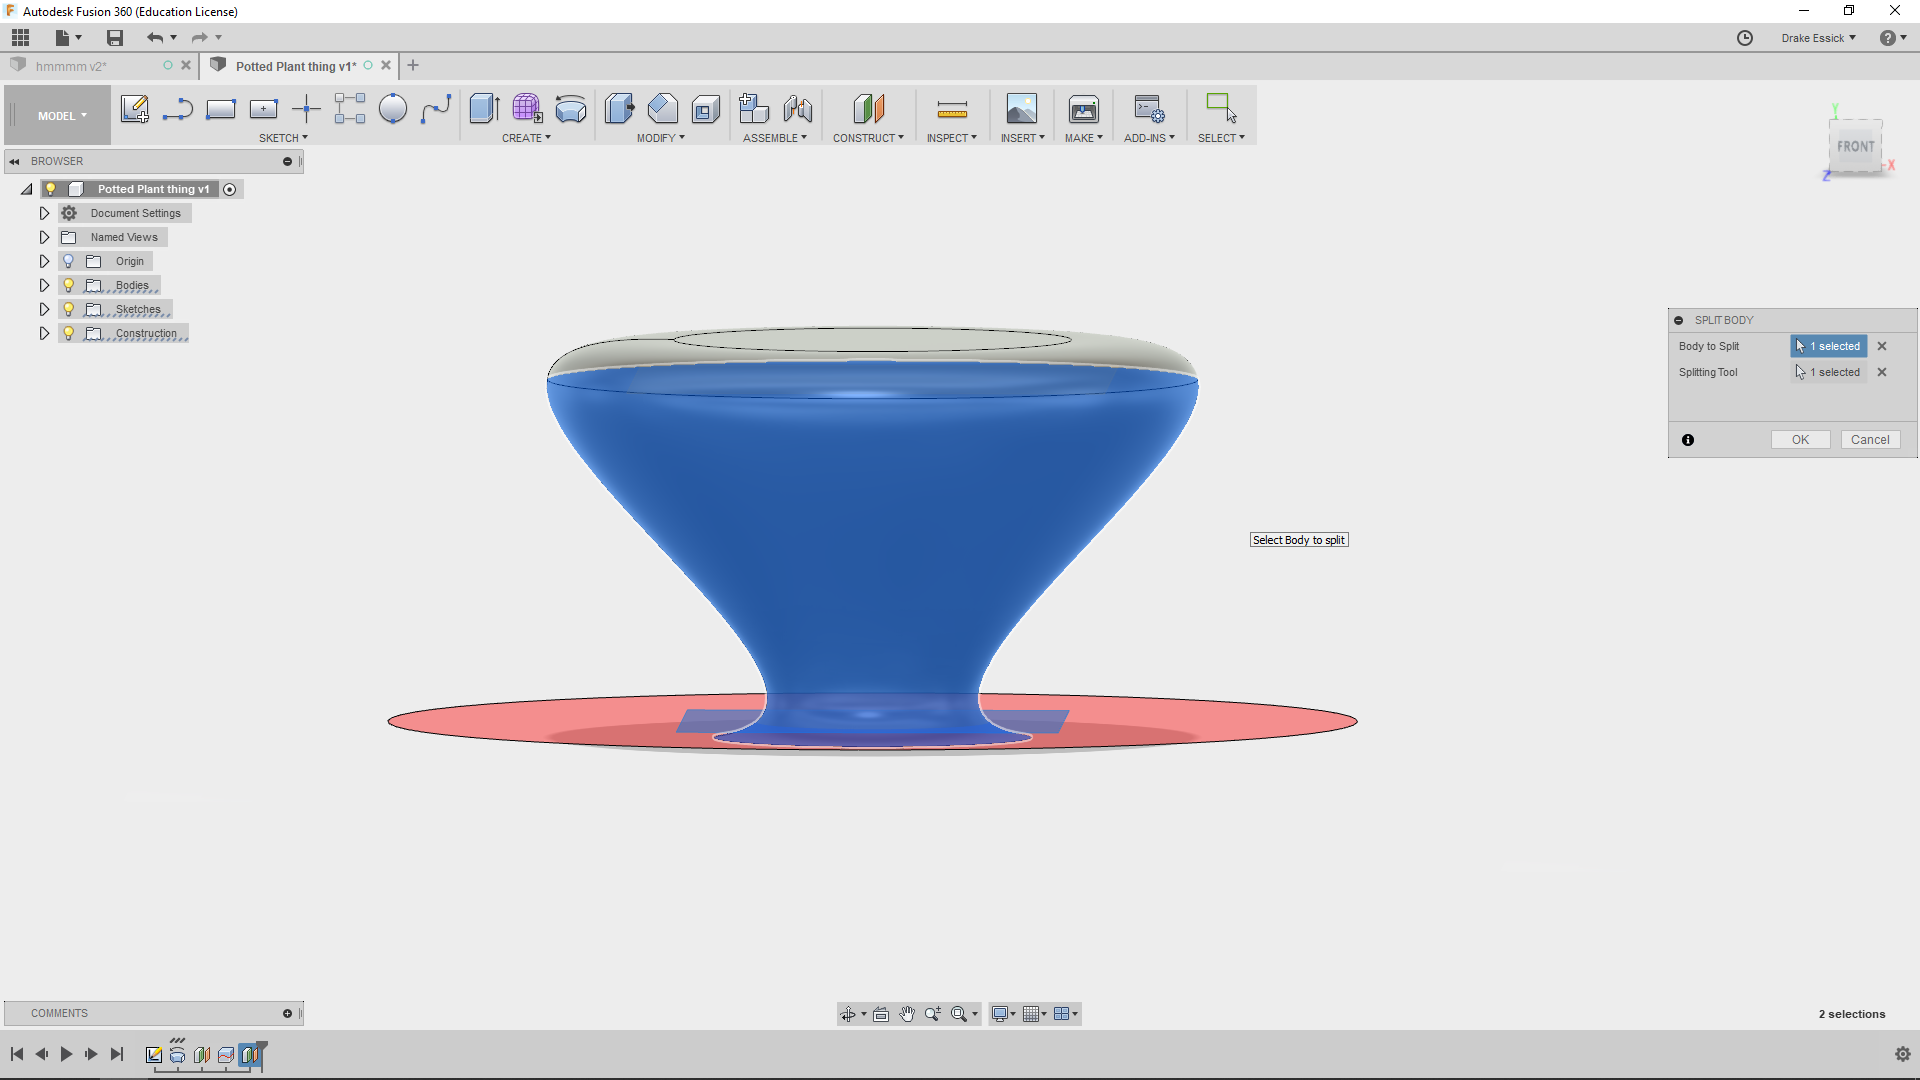1920x1080 pixels.
Task: Open the data panel grid icon
Action: pyautogui.click(x=21, y=38)
